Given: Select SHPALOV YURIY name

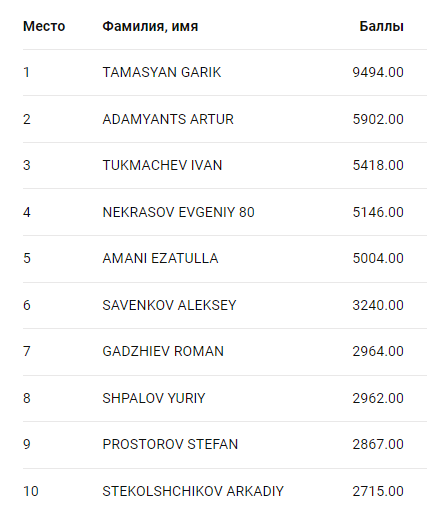Looking at the screenshot, I should (x=154, y=398).
